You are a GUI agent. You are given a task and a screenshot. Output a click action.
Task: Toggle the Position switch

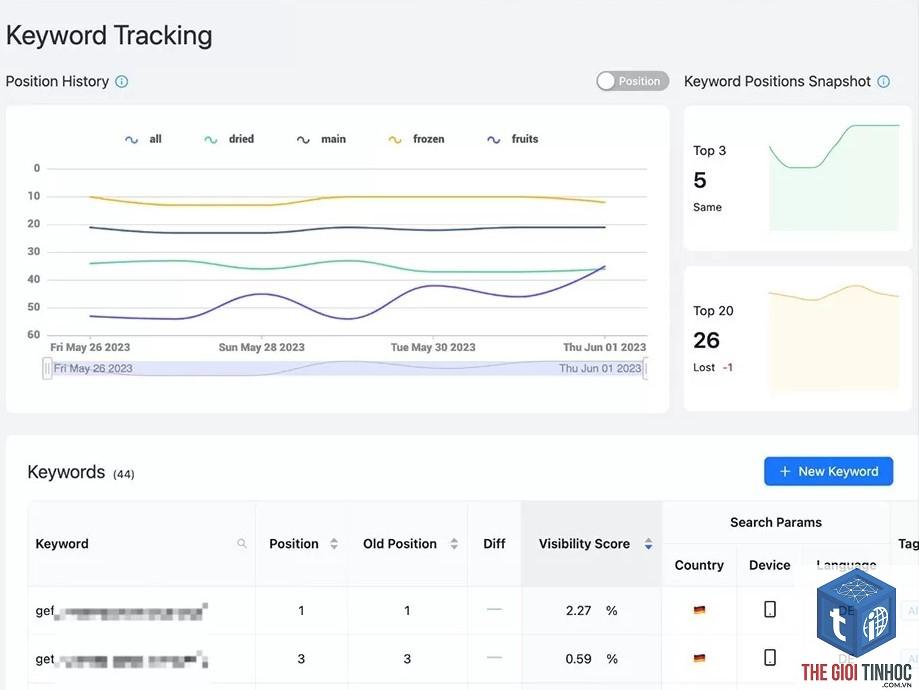[x=632, y=81]
